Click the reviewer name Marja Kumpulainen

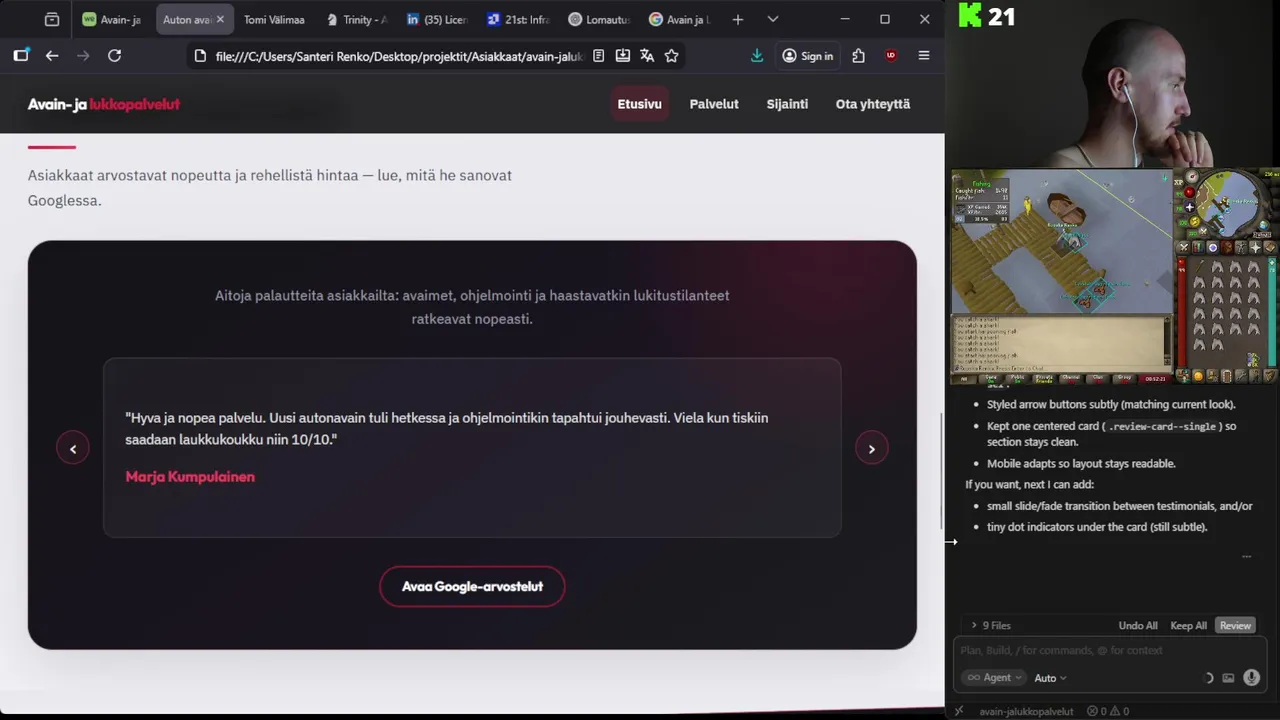click(190, 477)
